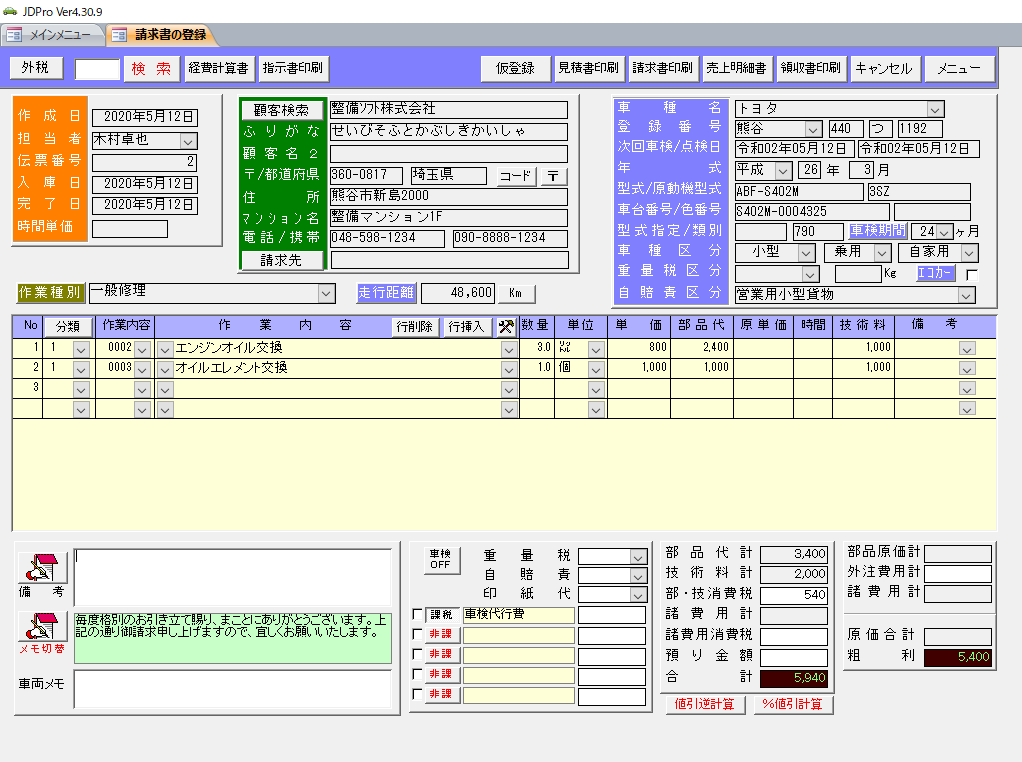
Task: Expand the 作業種別 dropdown 一般修理
Action: point(326,294)
